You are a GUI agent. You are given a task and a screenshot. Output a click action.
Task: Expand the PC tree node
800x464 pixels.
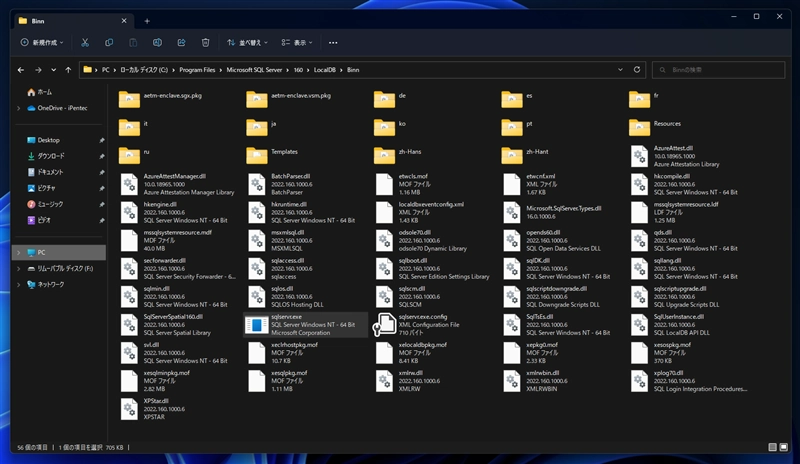19,253
